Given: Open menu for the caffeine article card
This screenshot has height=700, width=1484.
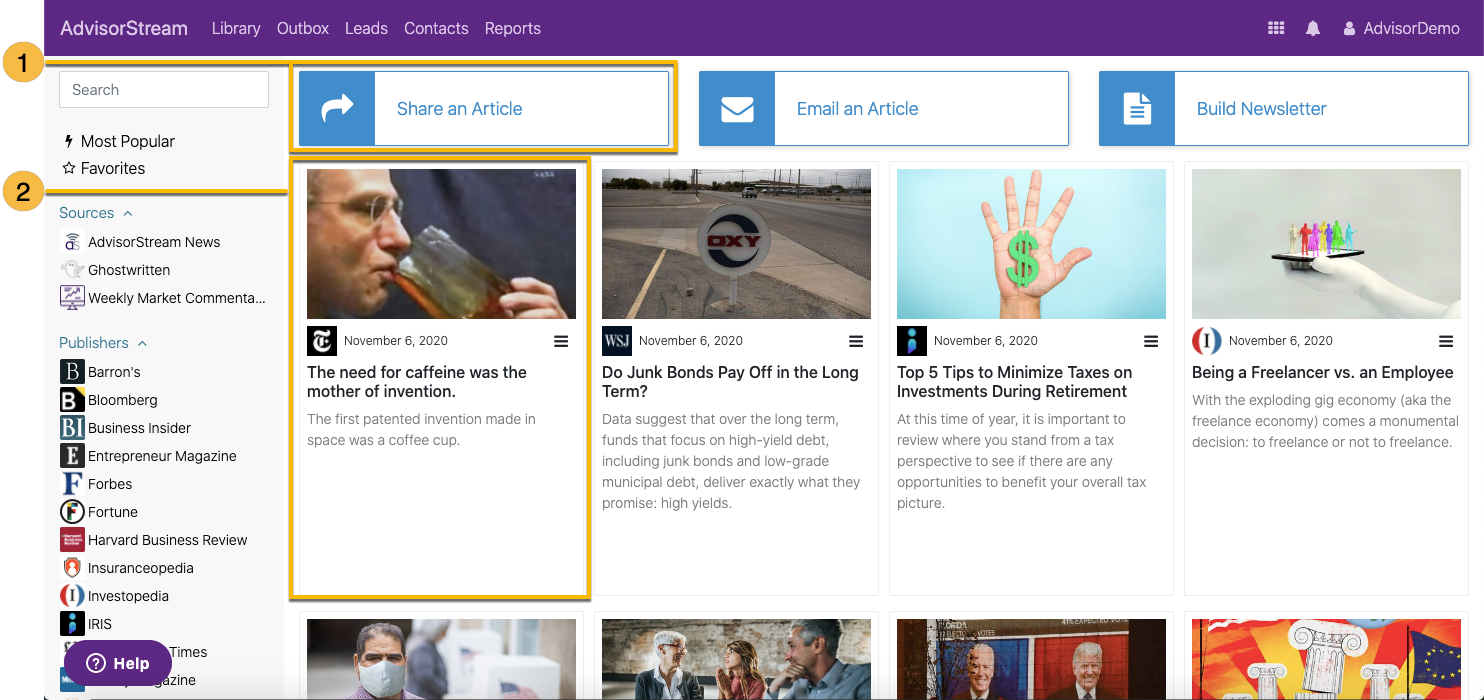Looking at the screenshot, I should pyautogui.click(x=561, y=341).
